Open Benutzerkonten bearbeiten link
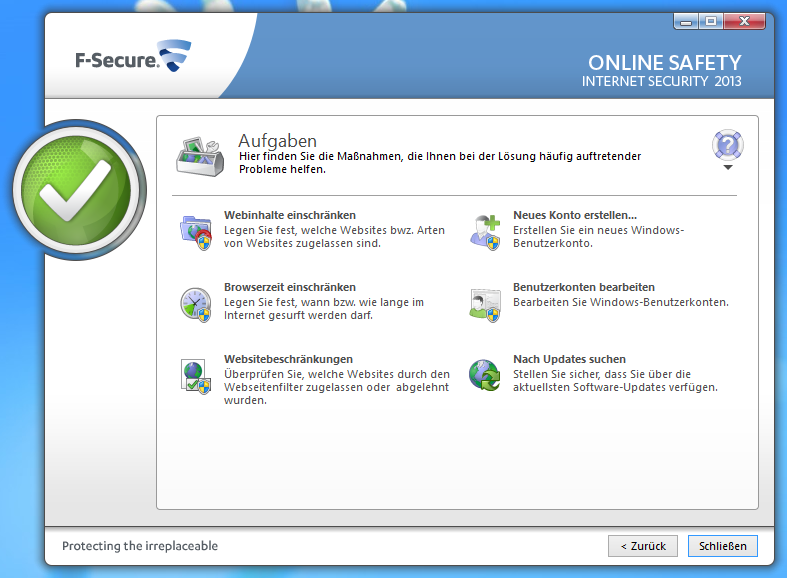The image size is (787, 578). [x=584, y=287]
